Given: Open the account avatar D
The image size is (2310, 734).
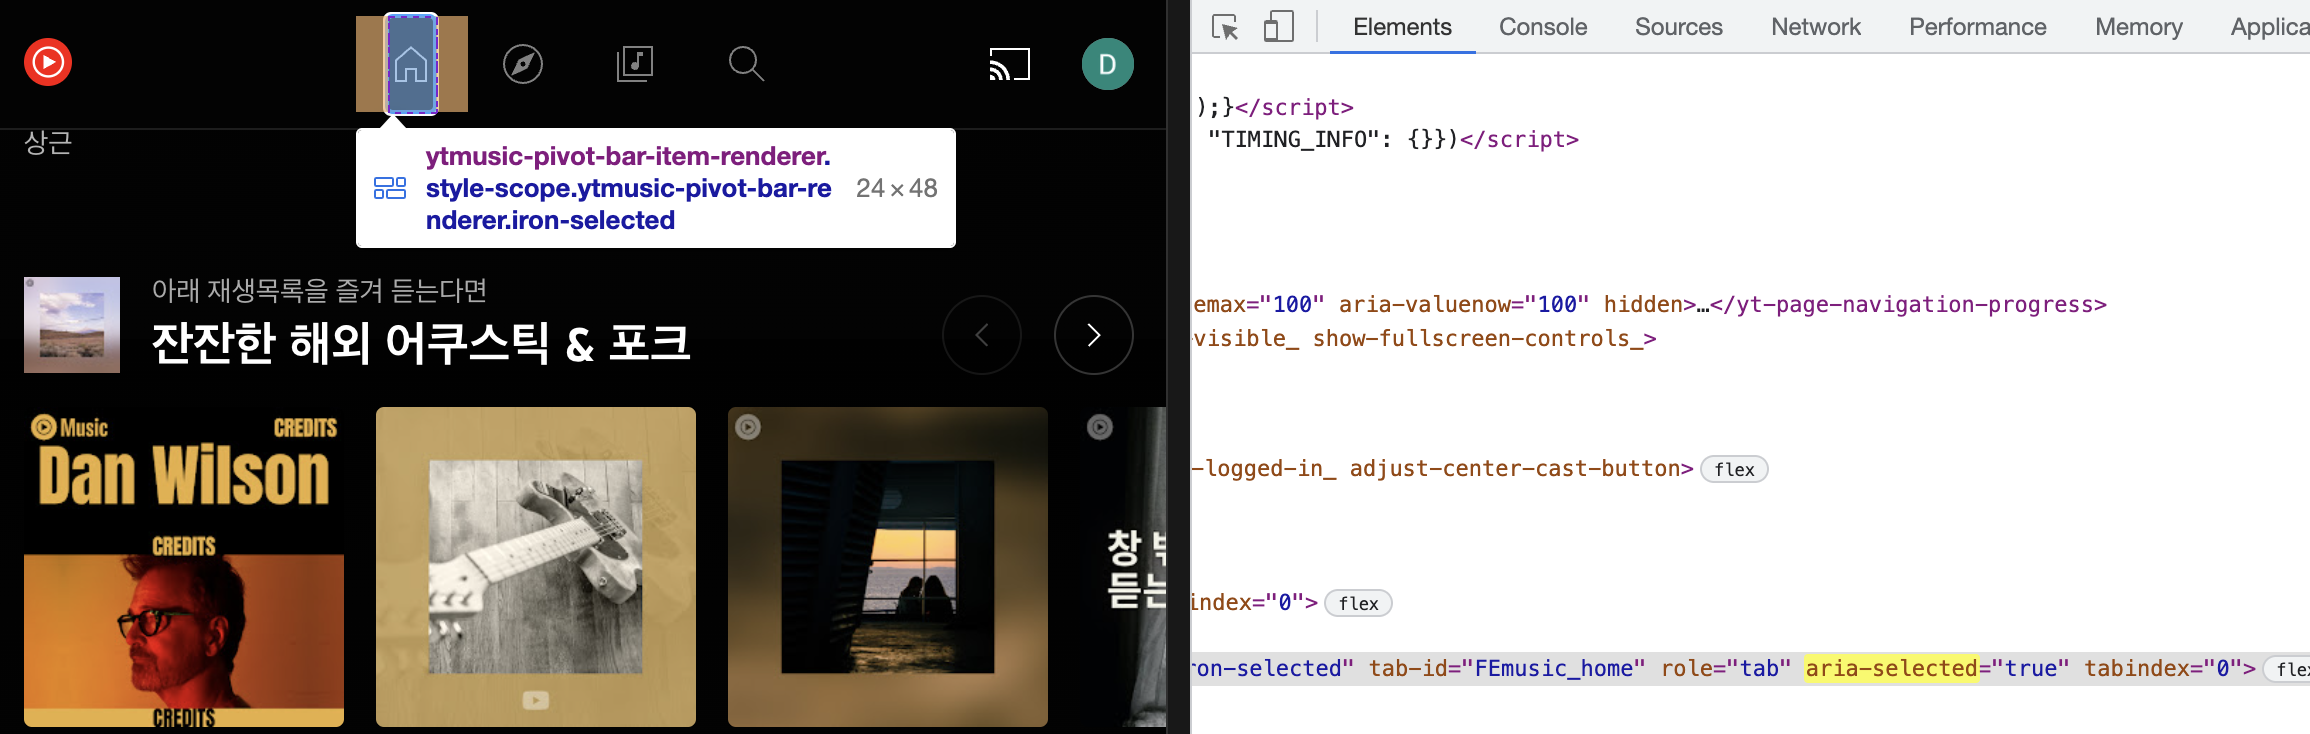Looking at the screenshot, I should pyautogui.click(x=1108, y=64).
